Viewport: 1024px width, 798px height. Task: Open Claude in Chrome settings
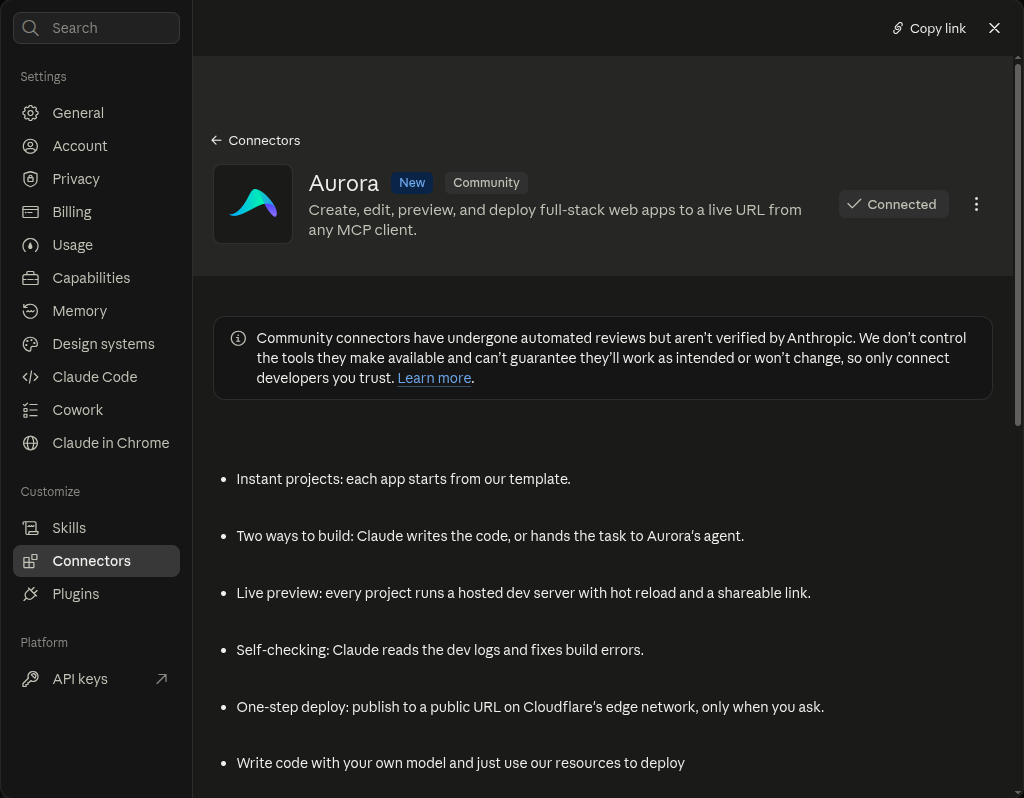pyautogui.click(x=96, y=443)
